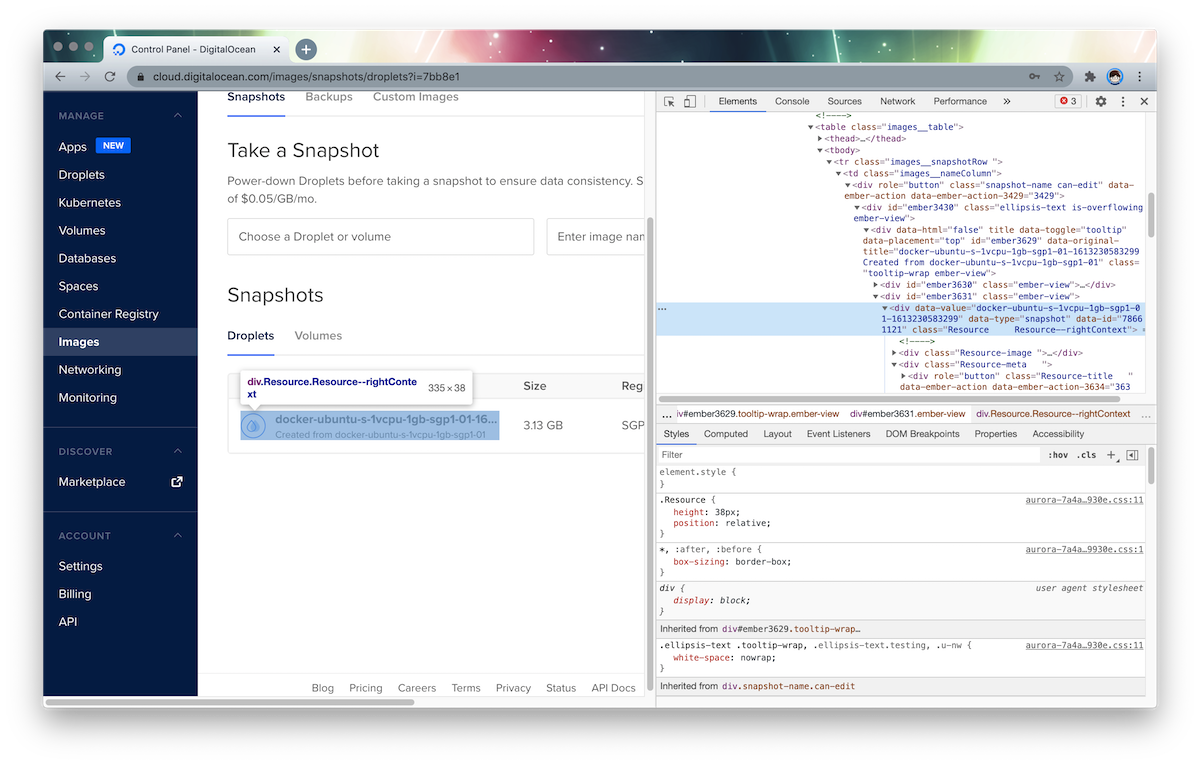The width and height of the screenshot is (1200, 765).
Task: Expand the thead node in DOM tree
Action: (820, 139)
